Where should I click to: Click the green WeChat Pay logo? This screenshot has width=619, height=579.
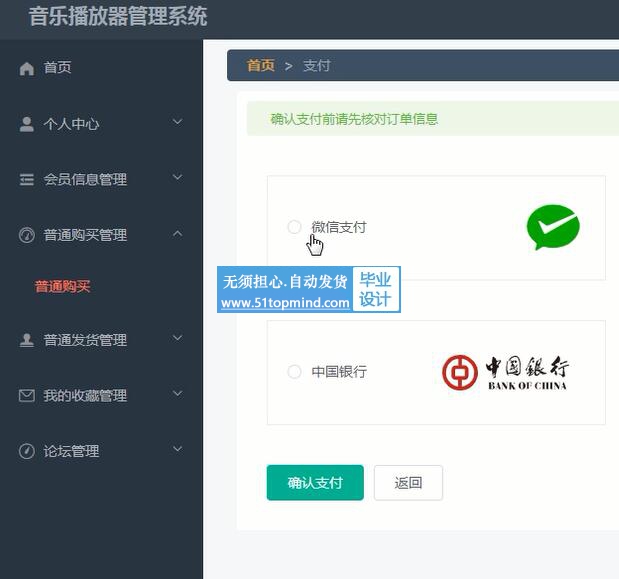tap(553, 227)
